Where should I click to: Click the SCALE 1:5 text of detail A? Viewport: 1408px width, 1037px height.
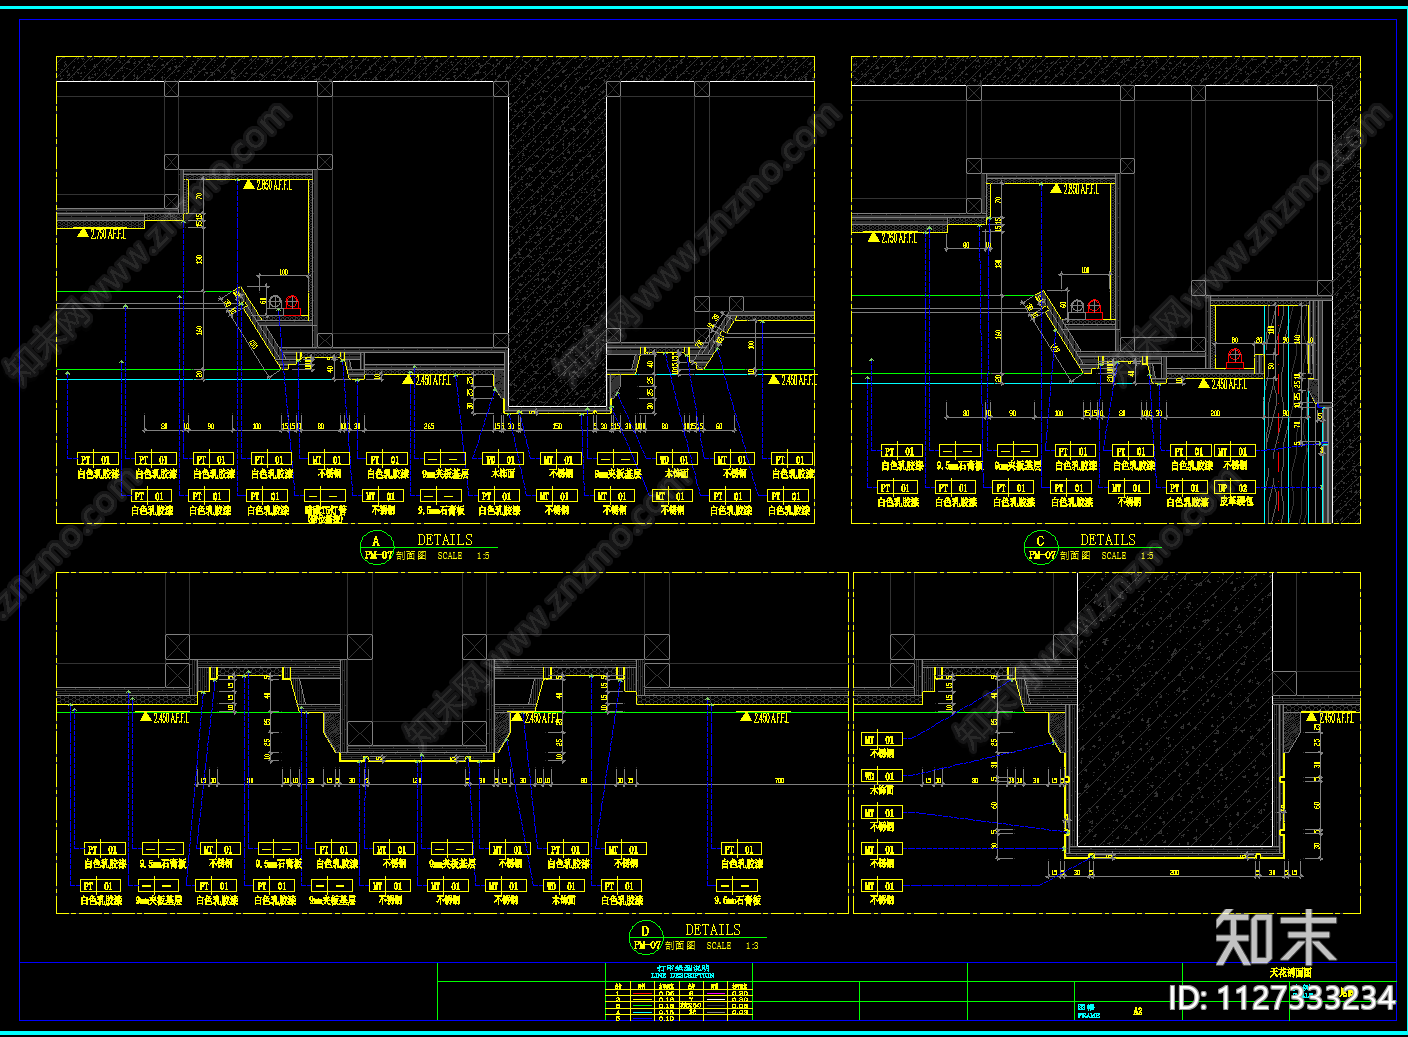[463, 556]
